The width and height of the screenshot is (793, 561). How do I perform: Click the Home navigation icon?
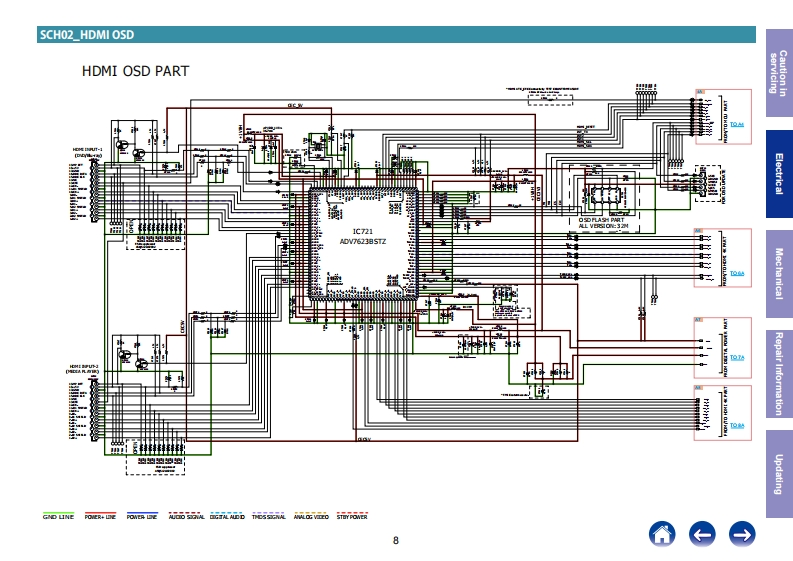pos(662,534)
